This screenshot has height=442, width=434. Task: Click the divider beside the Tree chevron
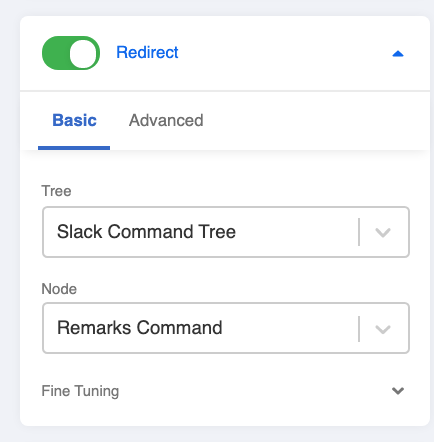(359, 232)
